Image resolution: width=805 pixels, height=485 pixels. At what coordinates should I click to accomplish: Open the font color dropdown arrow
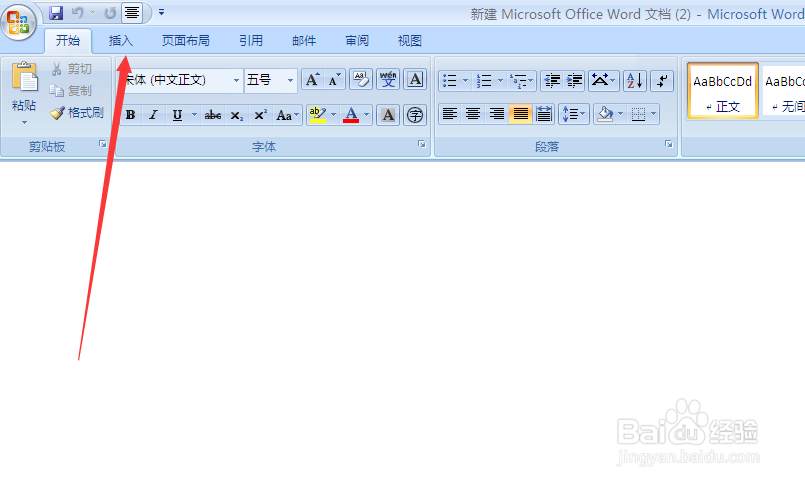click(x=367, y=115)
